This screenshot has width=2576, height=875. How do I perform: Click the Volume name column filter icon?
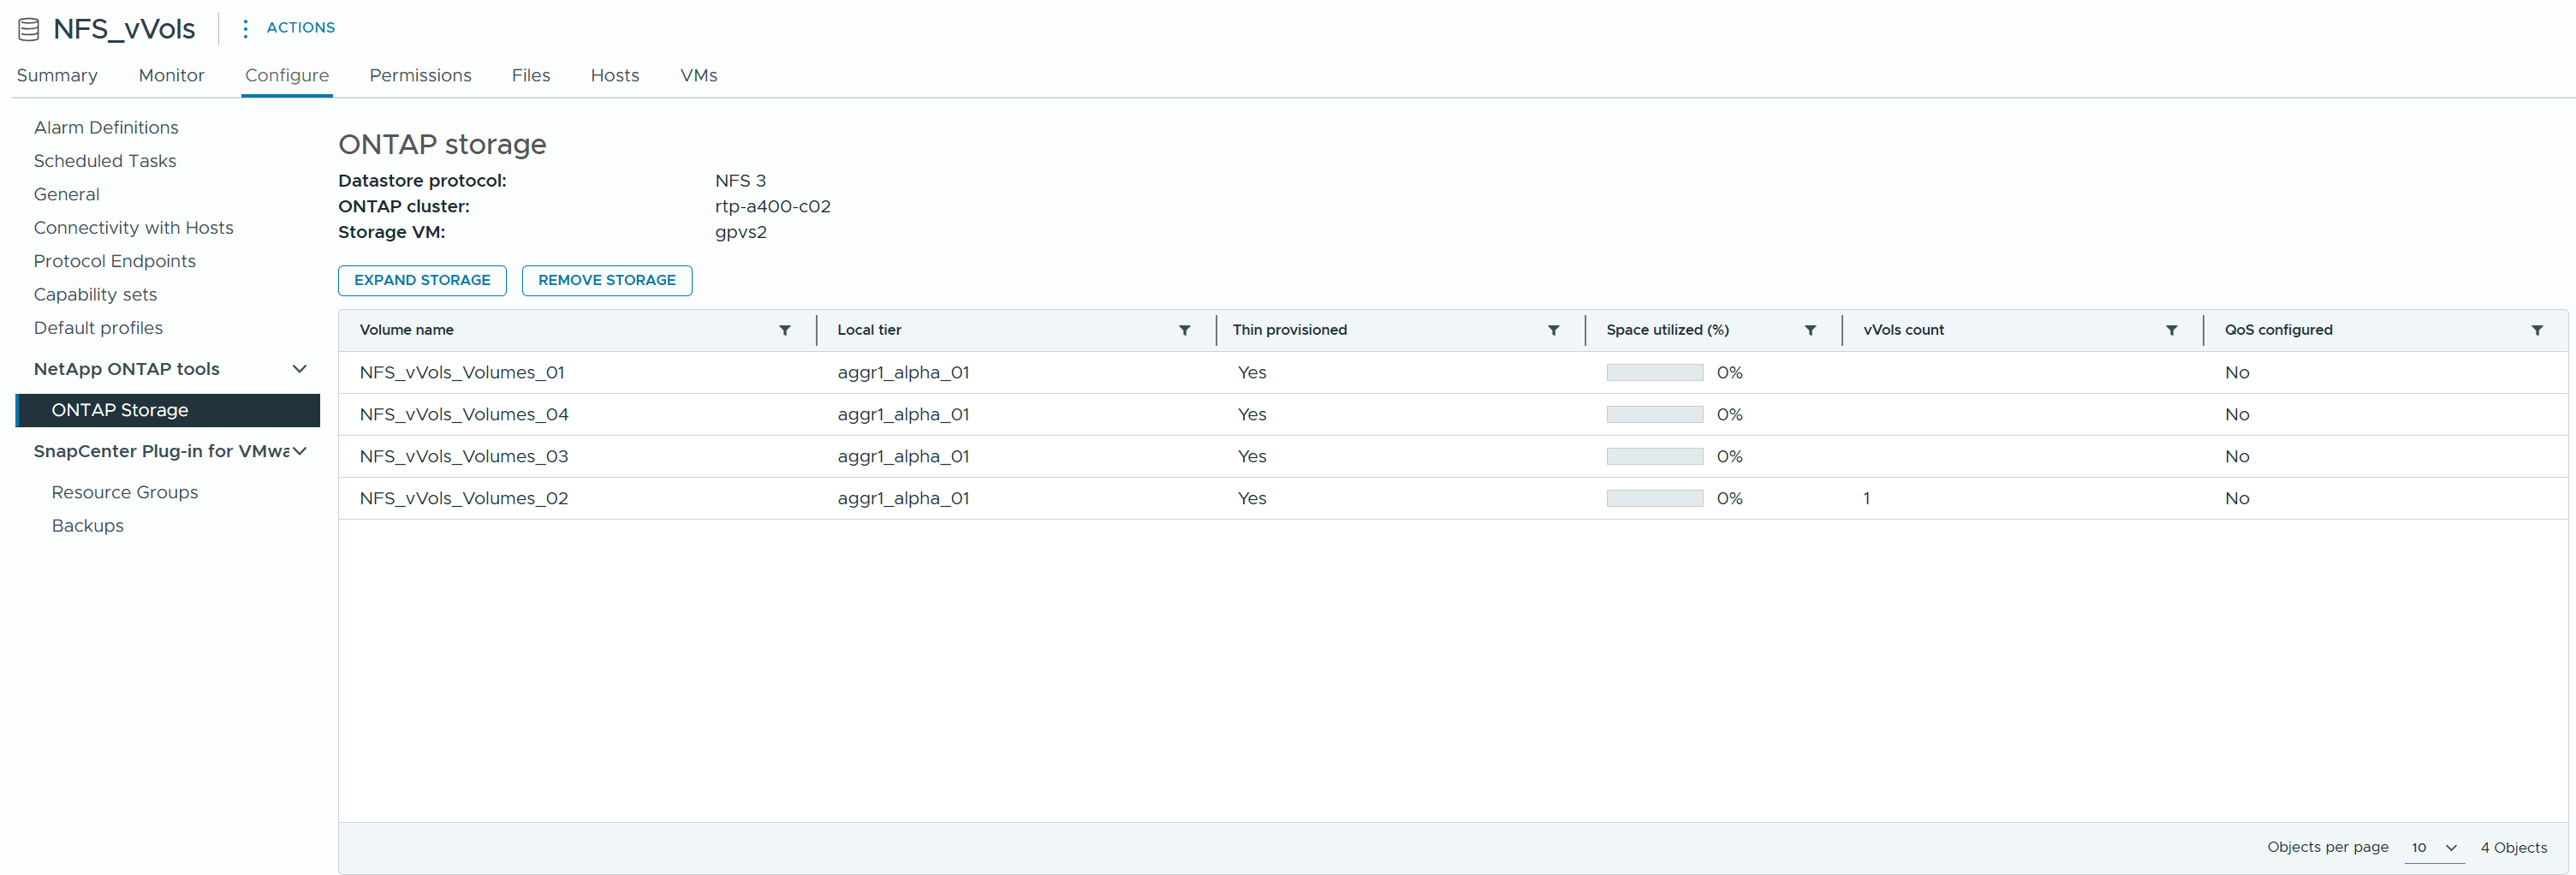pos(785,330)
